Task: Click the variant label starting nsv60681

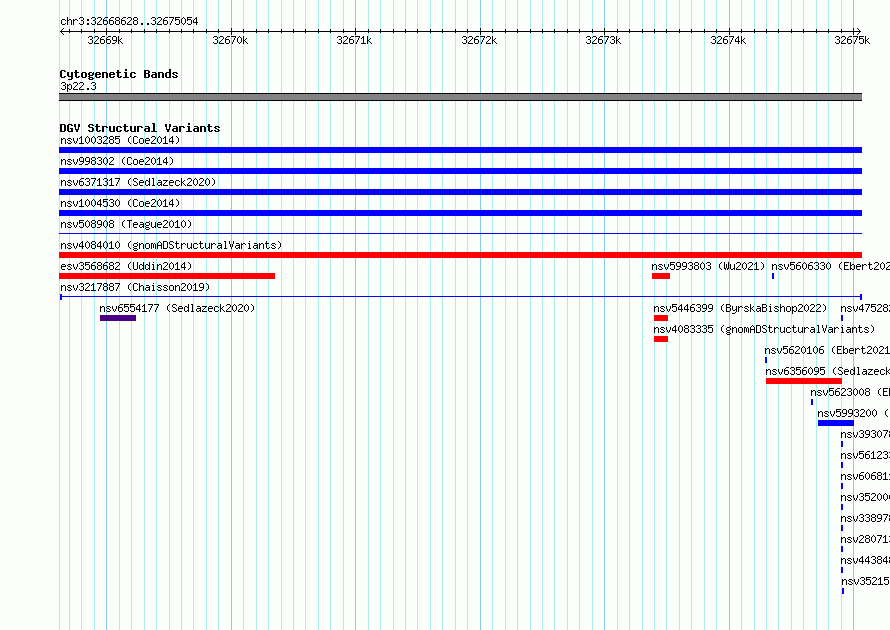Action: point(865,476)
